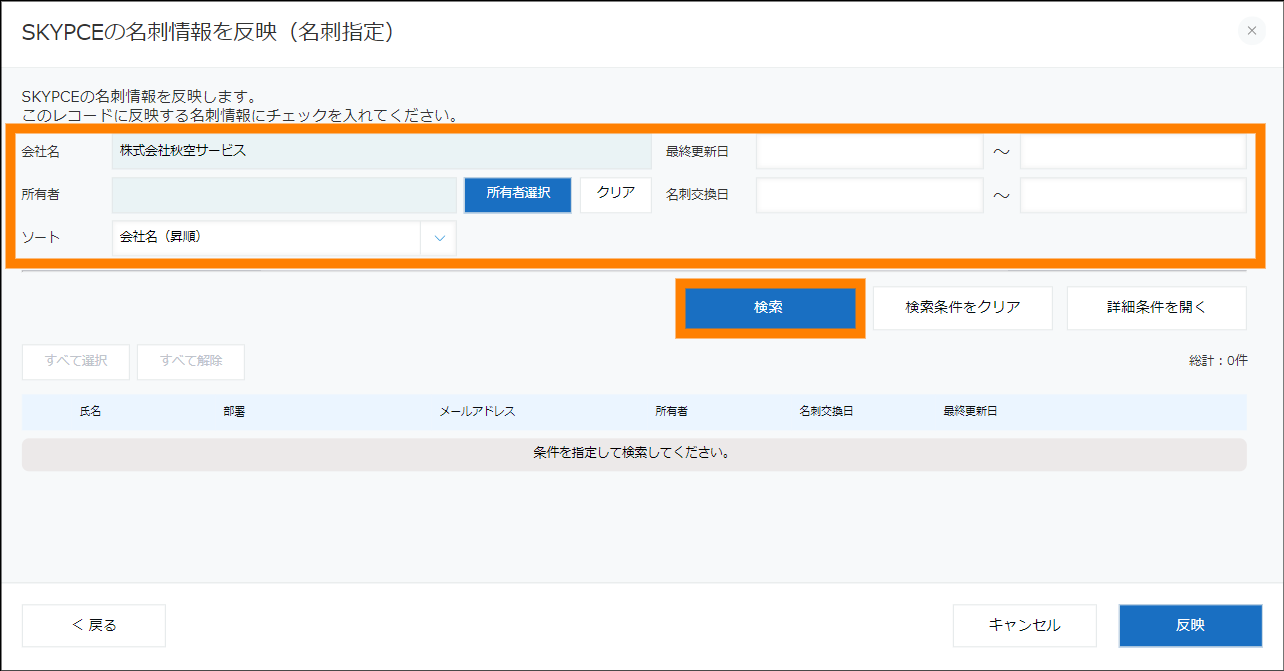This screenshot has height=671, width=1284.
Task: Click the 最終更新日 start date field
Action: 869,152
